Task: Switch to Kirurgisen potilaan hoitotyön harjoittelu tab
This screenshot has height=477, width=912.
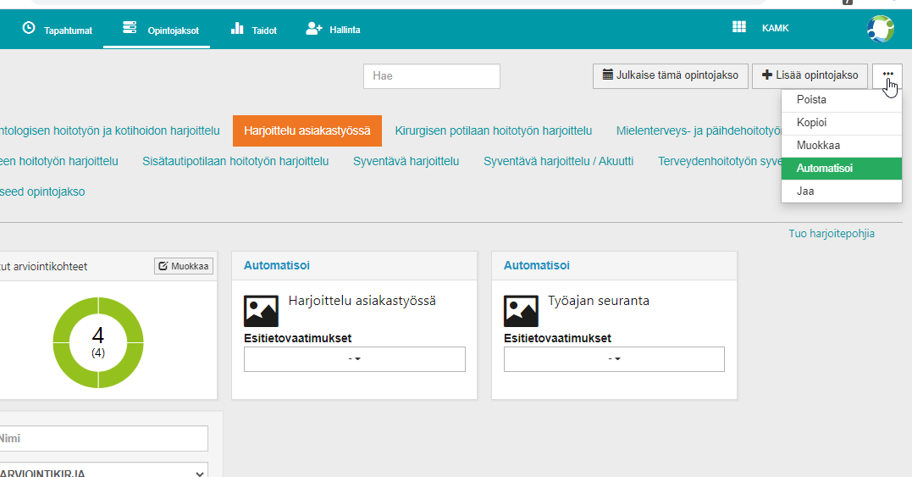Action: click(493, 131)
